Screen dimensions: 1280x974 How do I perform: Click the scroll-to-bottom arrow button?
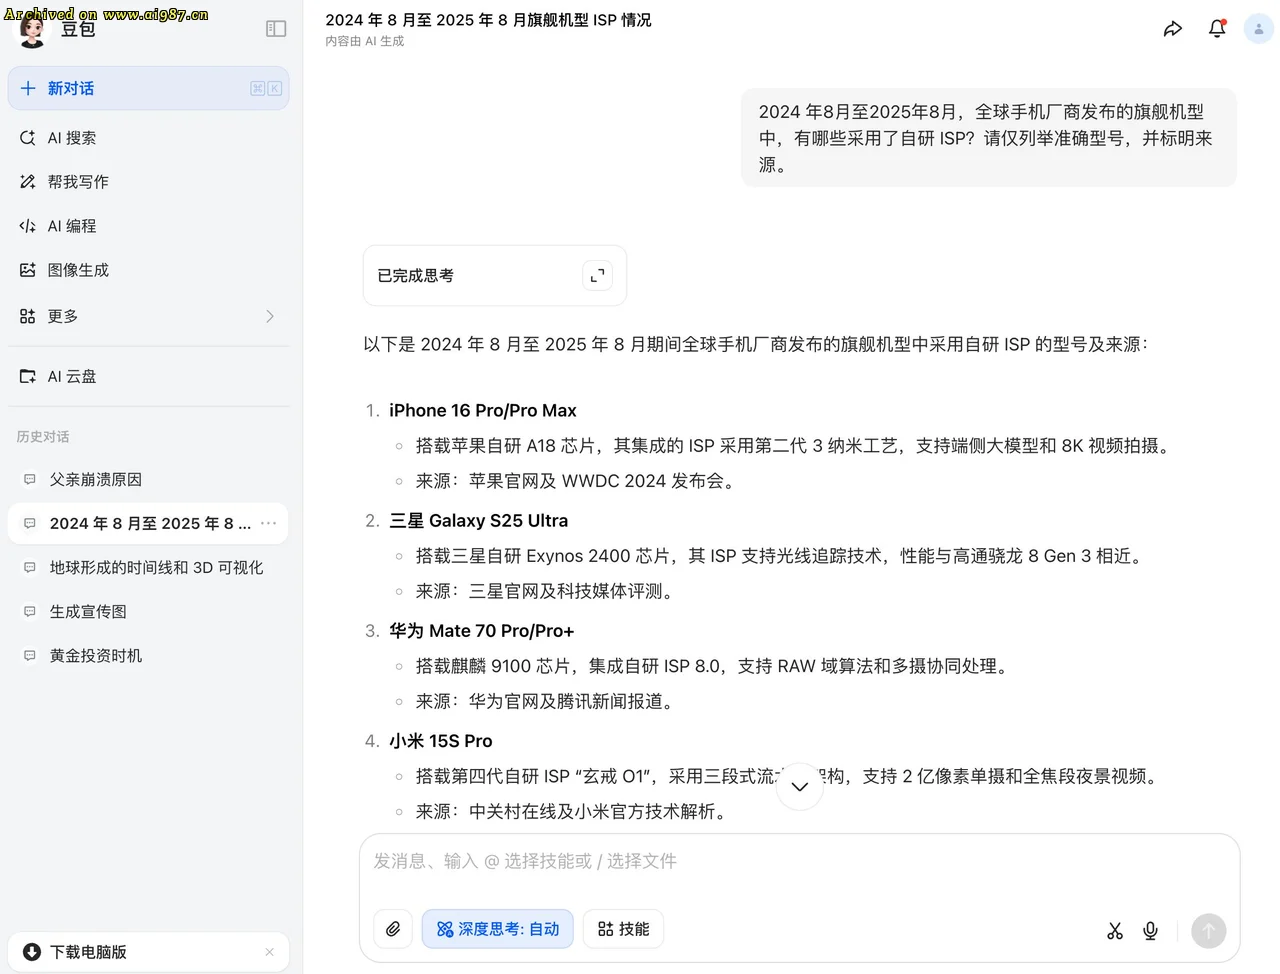click(799, 786)
